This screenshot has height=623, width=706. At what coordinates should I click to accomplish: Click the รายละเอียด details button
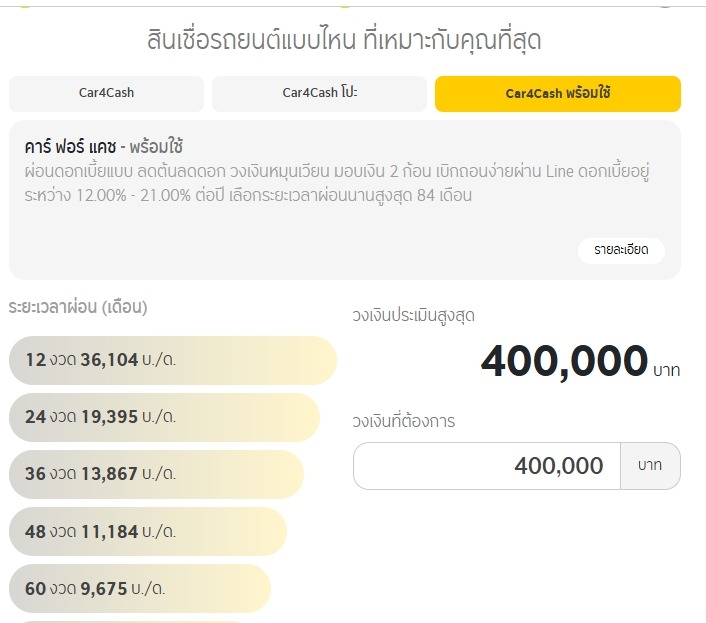tap(621, 250)
